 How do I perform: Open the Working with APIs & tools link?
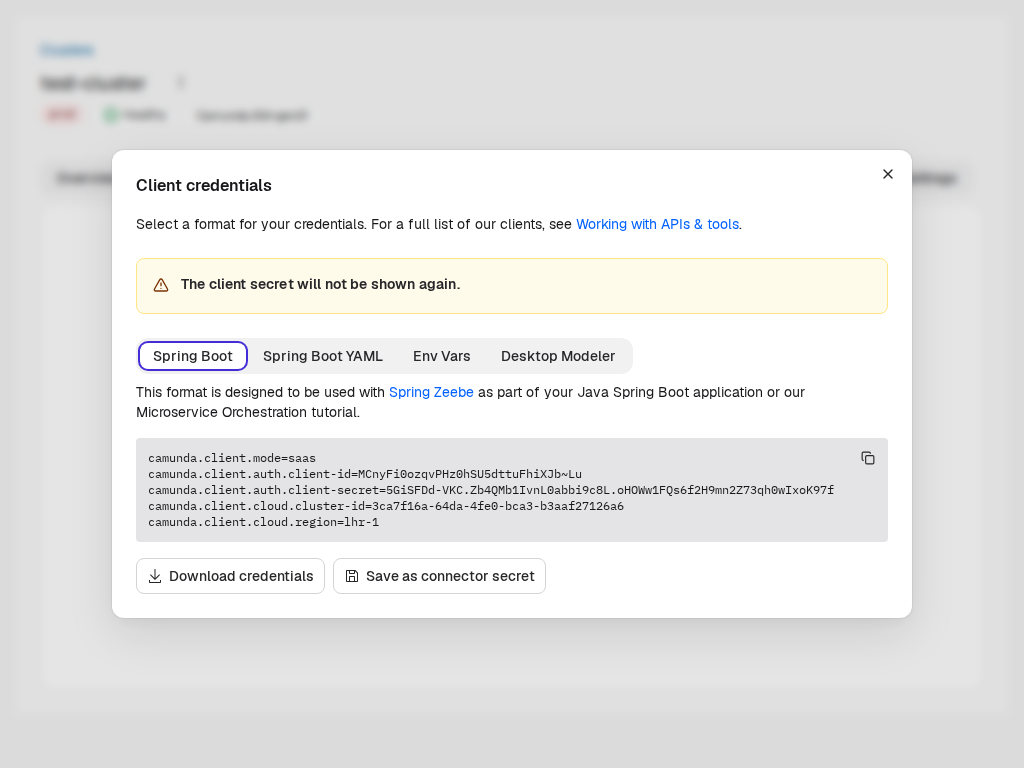tap(658, 224)
